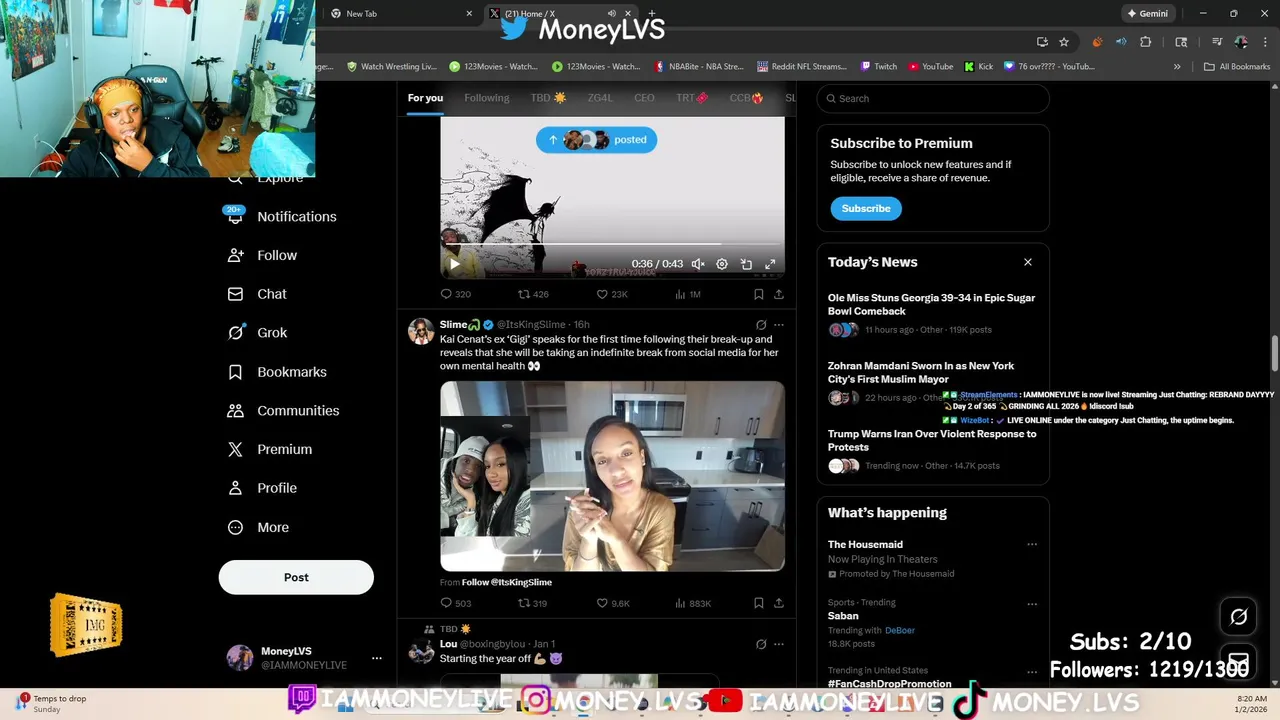Share Slime's post
Image resolution: width=1280 pixels, height=720 pixels.
pos(779,603)
